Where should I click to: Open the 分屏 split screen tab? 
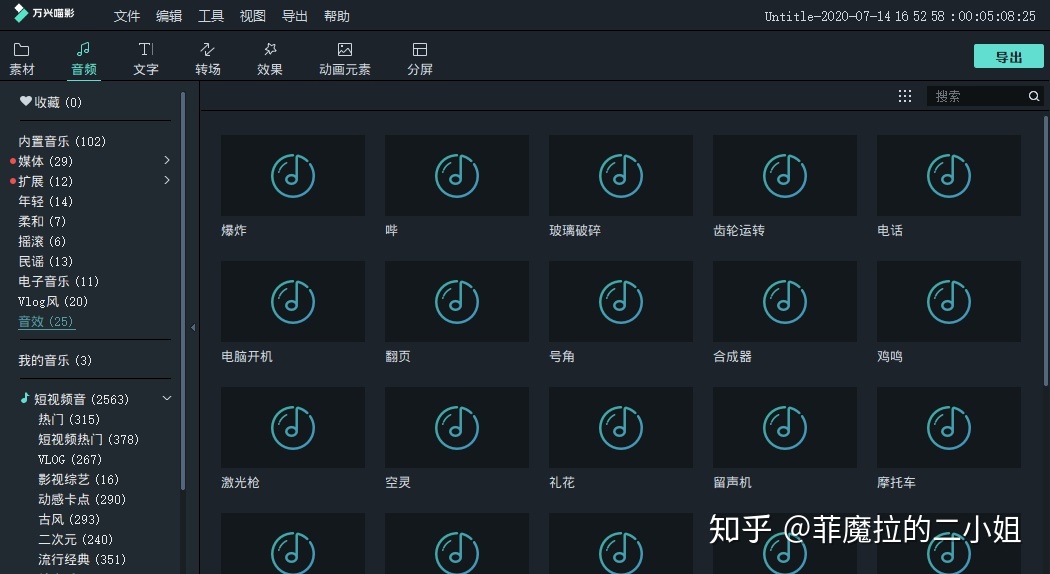(420, 59)
